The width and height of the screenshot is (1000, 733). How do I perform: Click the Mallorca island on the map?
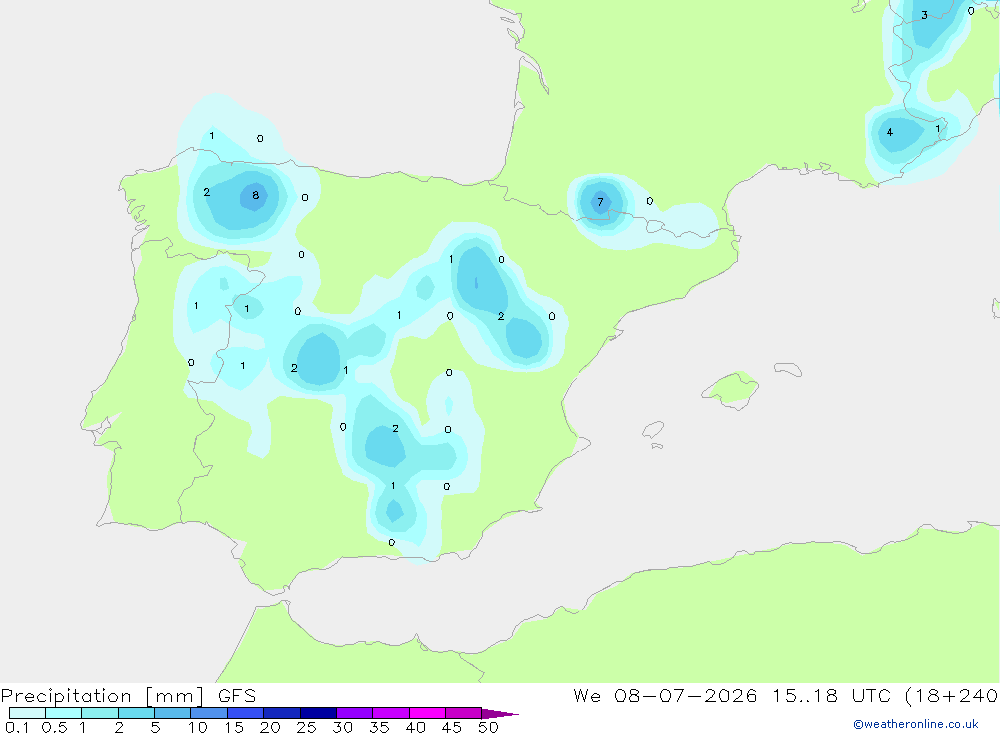click(731, 389)
